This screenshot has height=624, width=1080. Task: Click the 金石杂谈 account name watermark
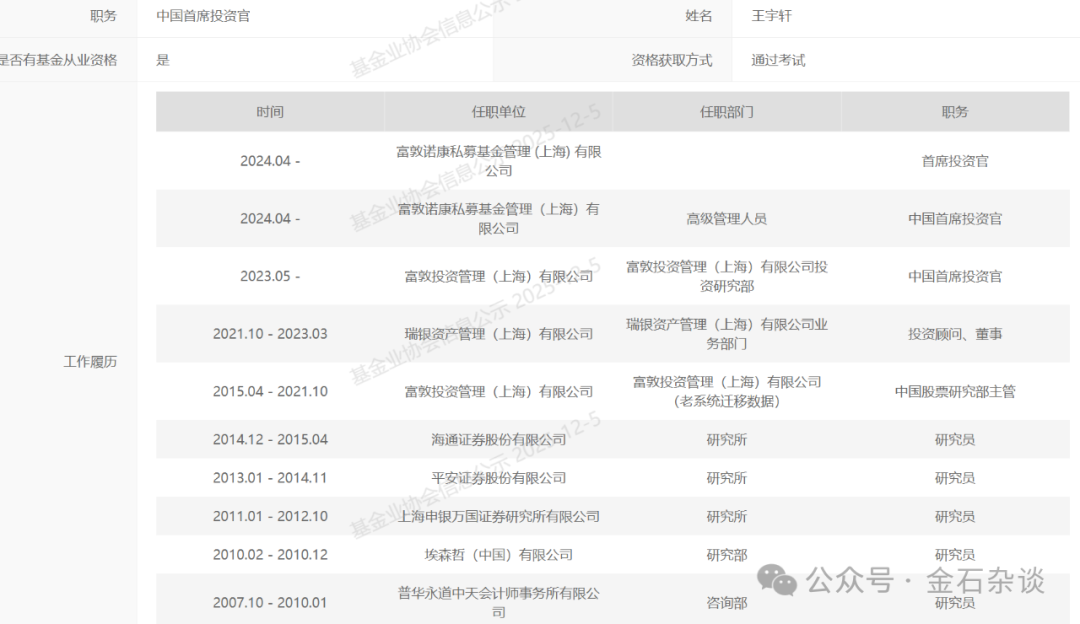tap(985, 579)
